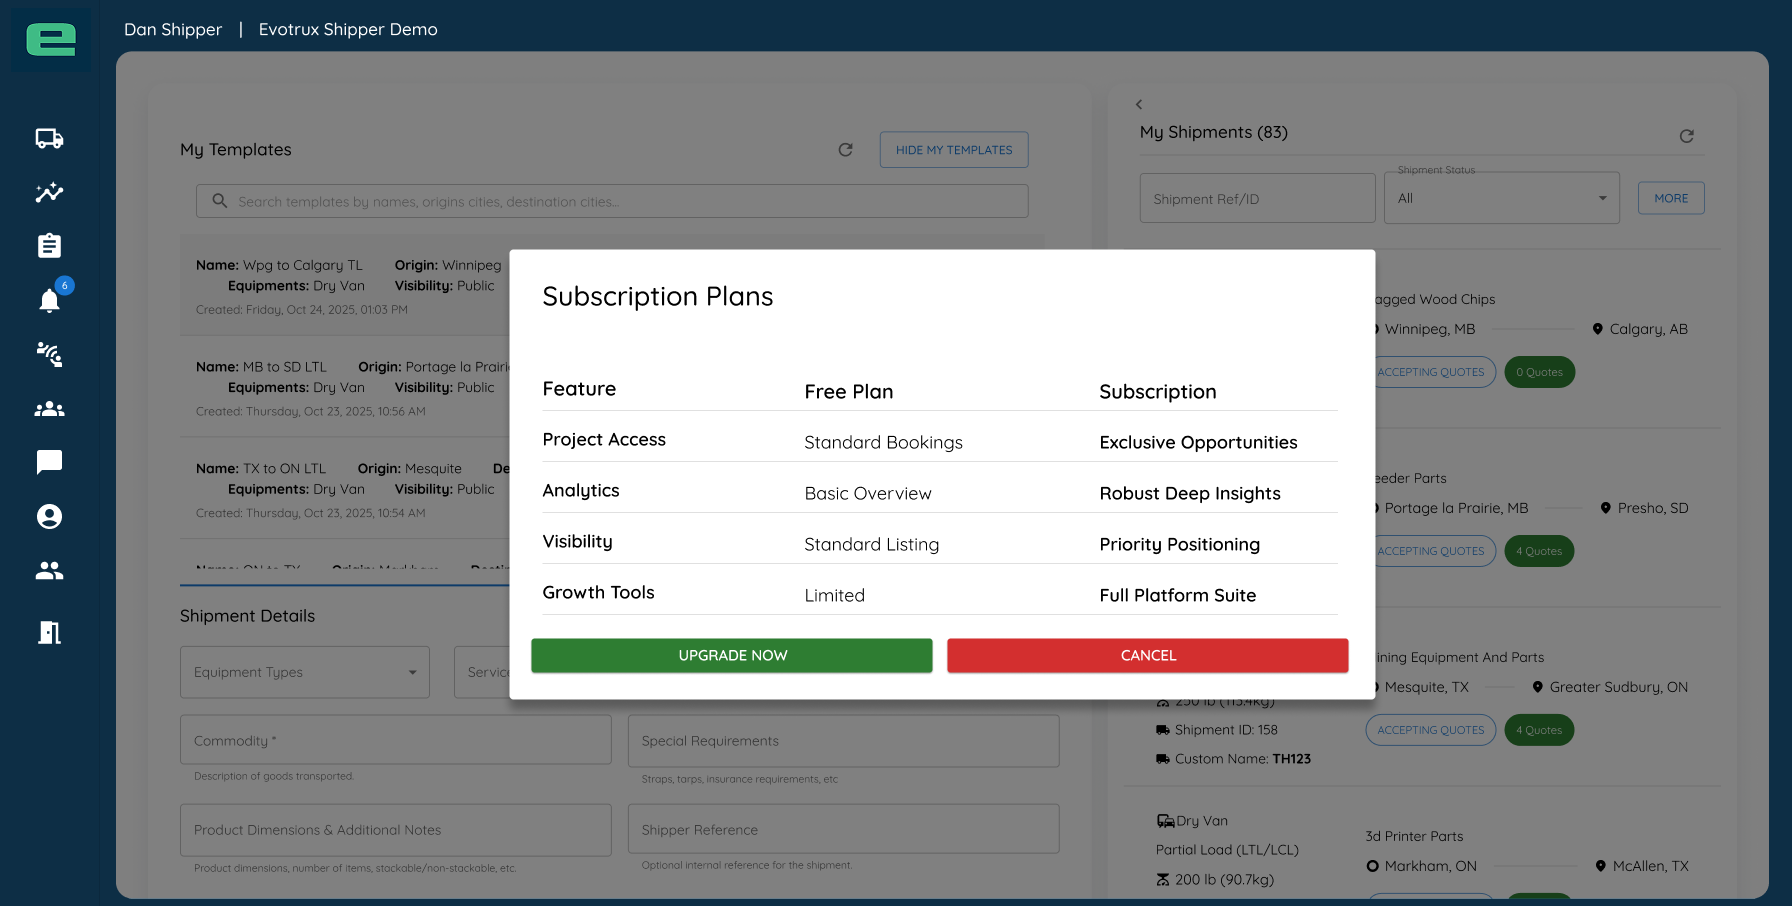Refresh the My Templates list

pyautogui.click(x=845, y=150)
